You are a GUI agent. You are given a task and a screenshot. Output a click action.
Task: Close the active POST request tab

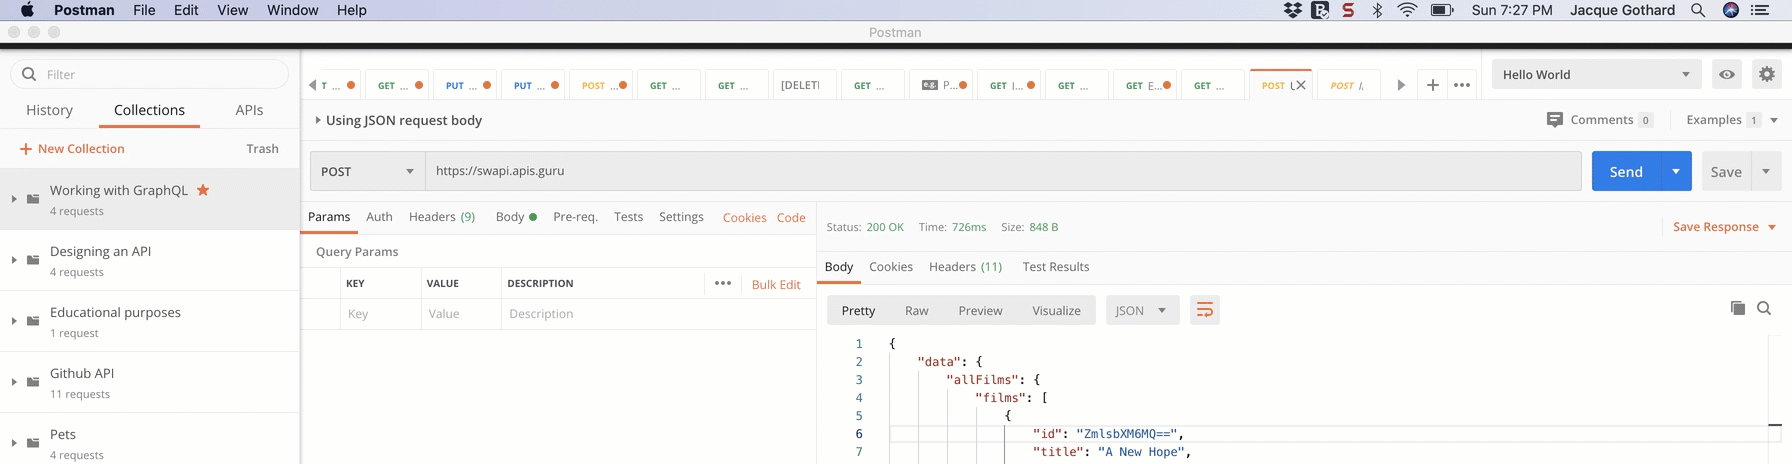(1301, 85)
